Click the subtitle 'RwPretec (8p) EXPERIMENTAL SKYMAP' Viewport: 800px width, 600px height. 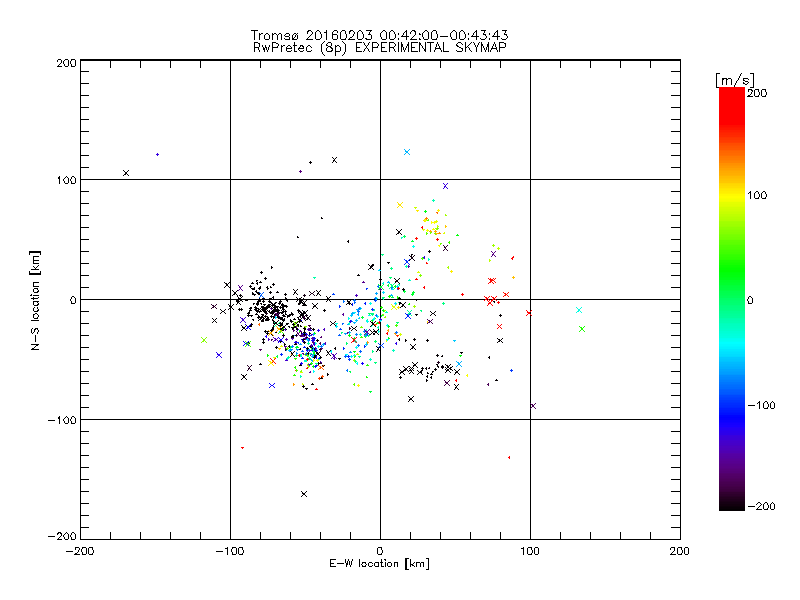pyautogui.click(x=380, y=48)
